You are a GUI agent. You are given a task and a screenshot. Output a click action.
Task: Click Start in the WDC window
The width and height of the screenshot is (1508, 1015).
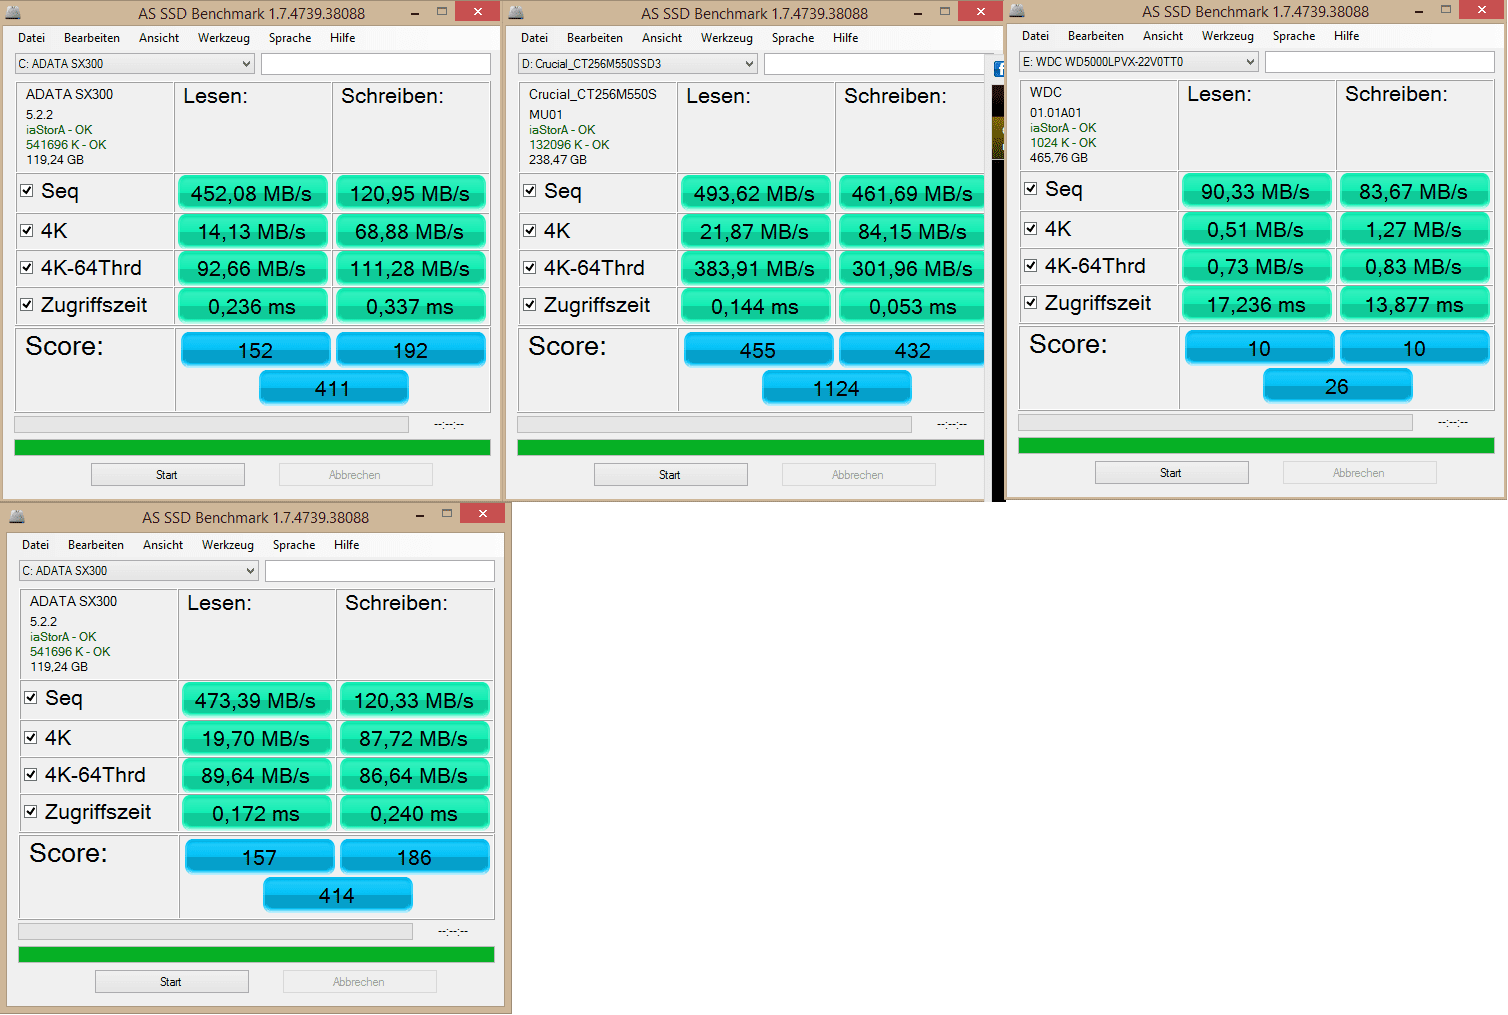(x=1172, y=473)
